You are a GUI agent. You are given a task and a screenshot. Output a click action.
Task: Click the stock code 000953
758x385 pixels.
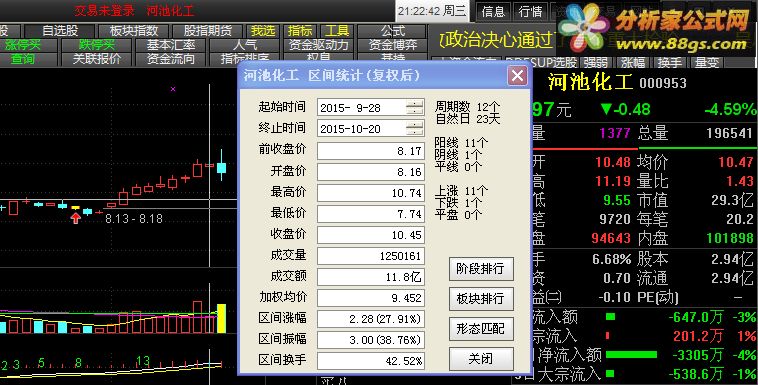663,83
